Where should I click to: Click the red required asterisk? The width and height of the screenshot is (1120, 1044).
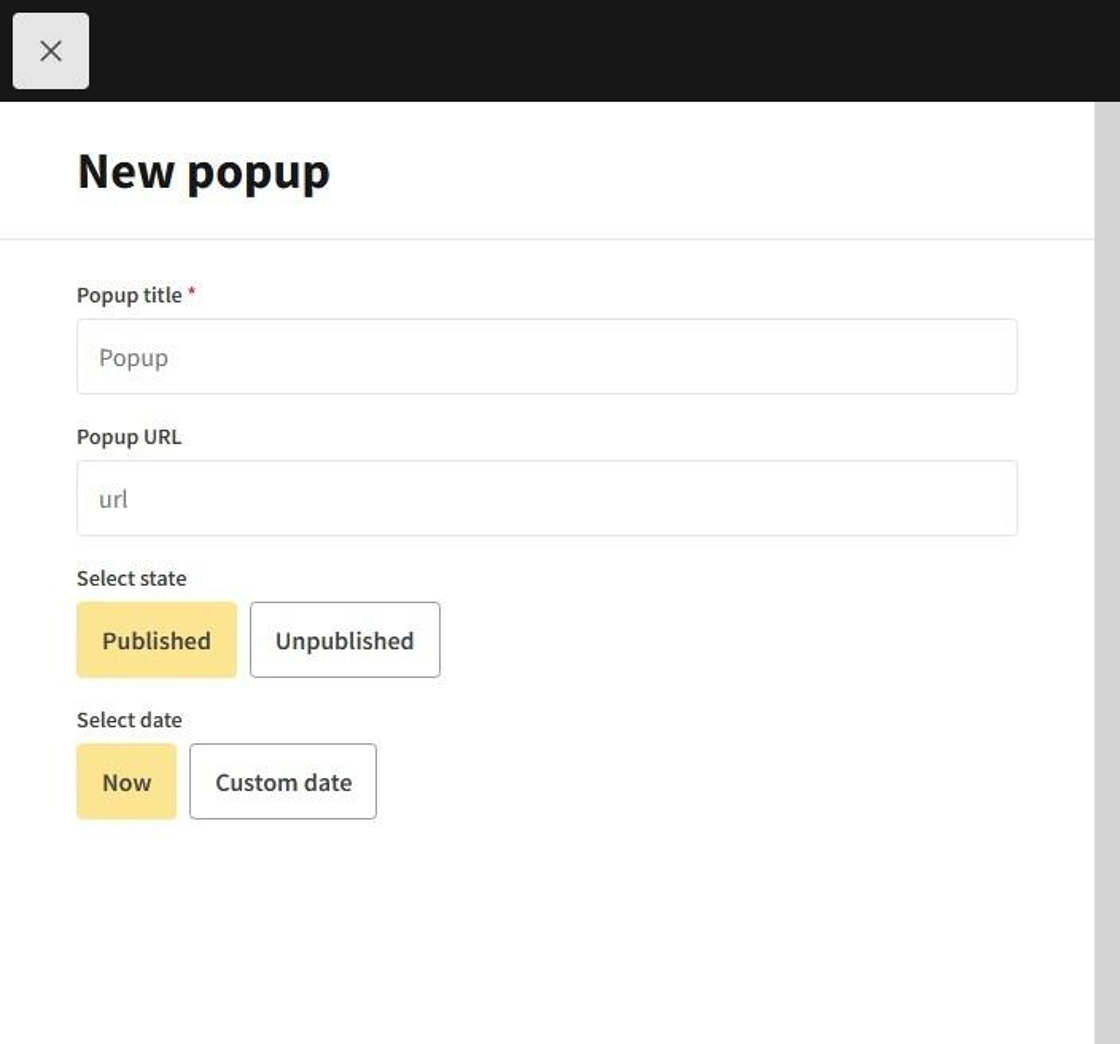(192, 293)
